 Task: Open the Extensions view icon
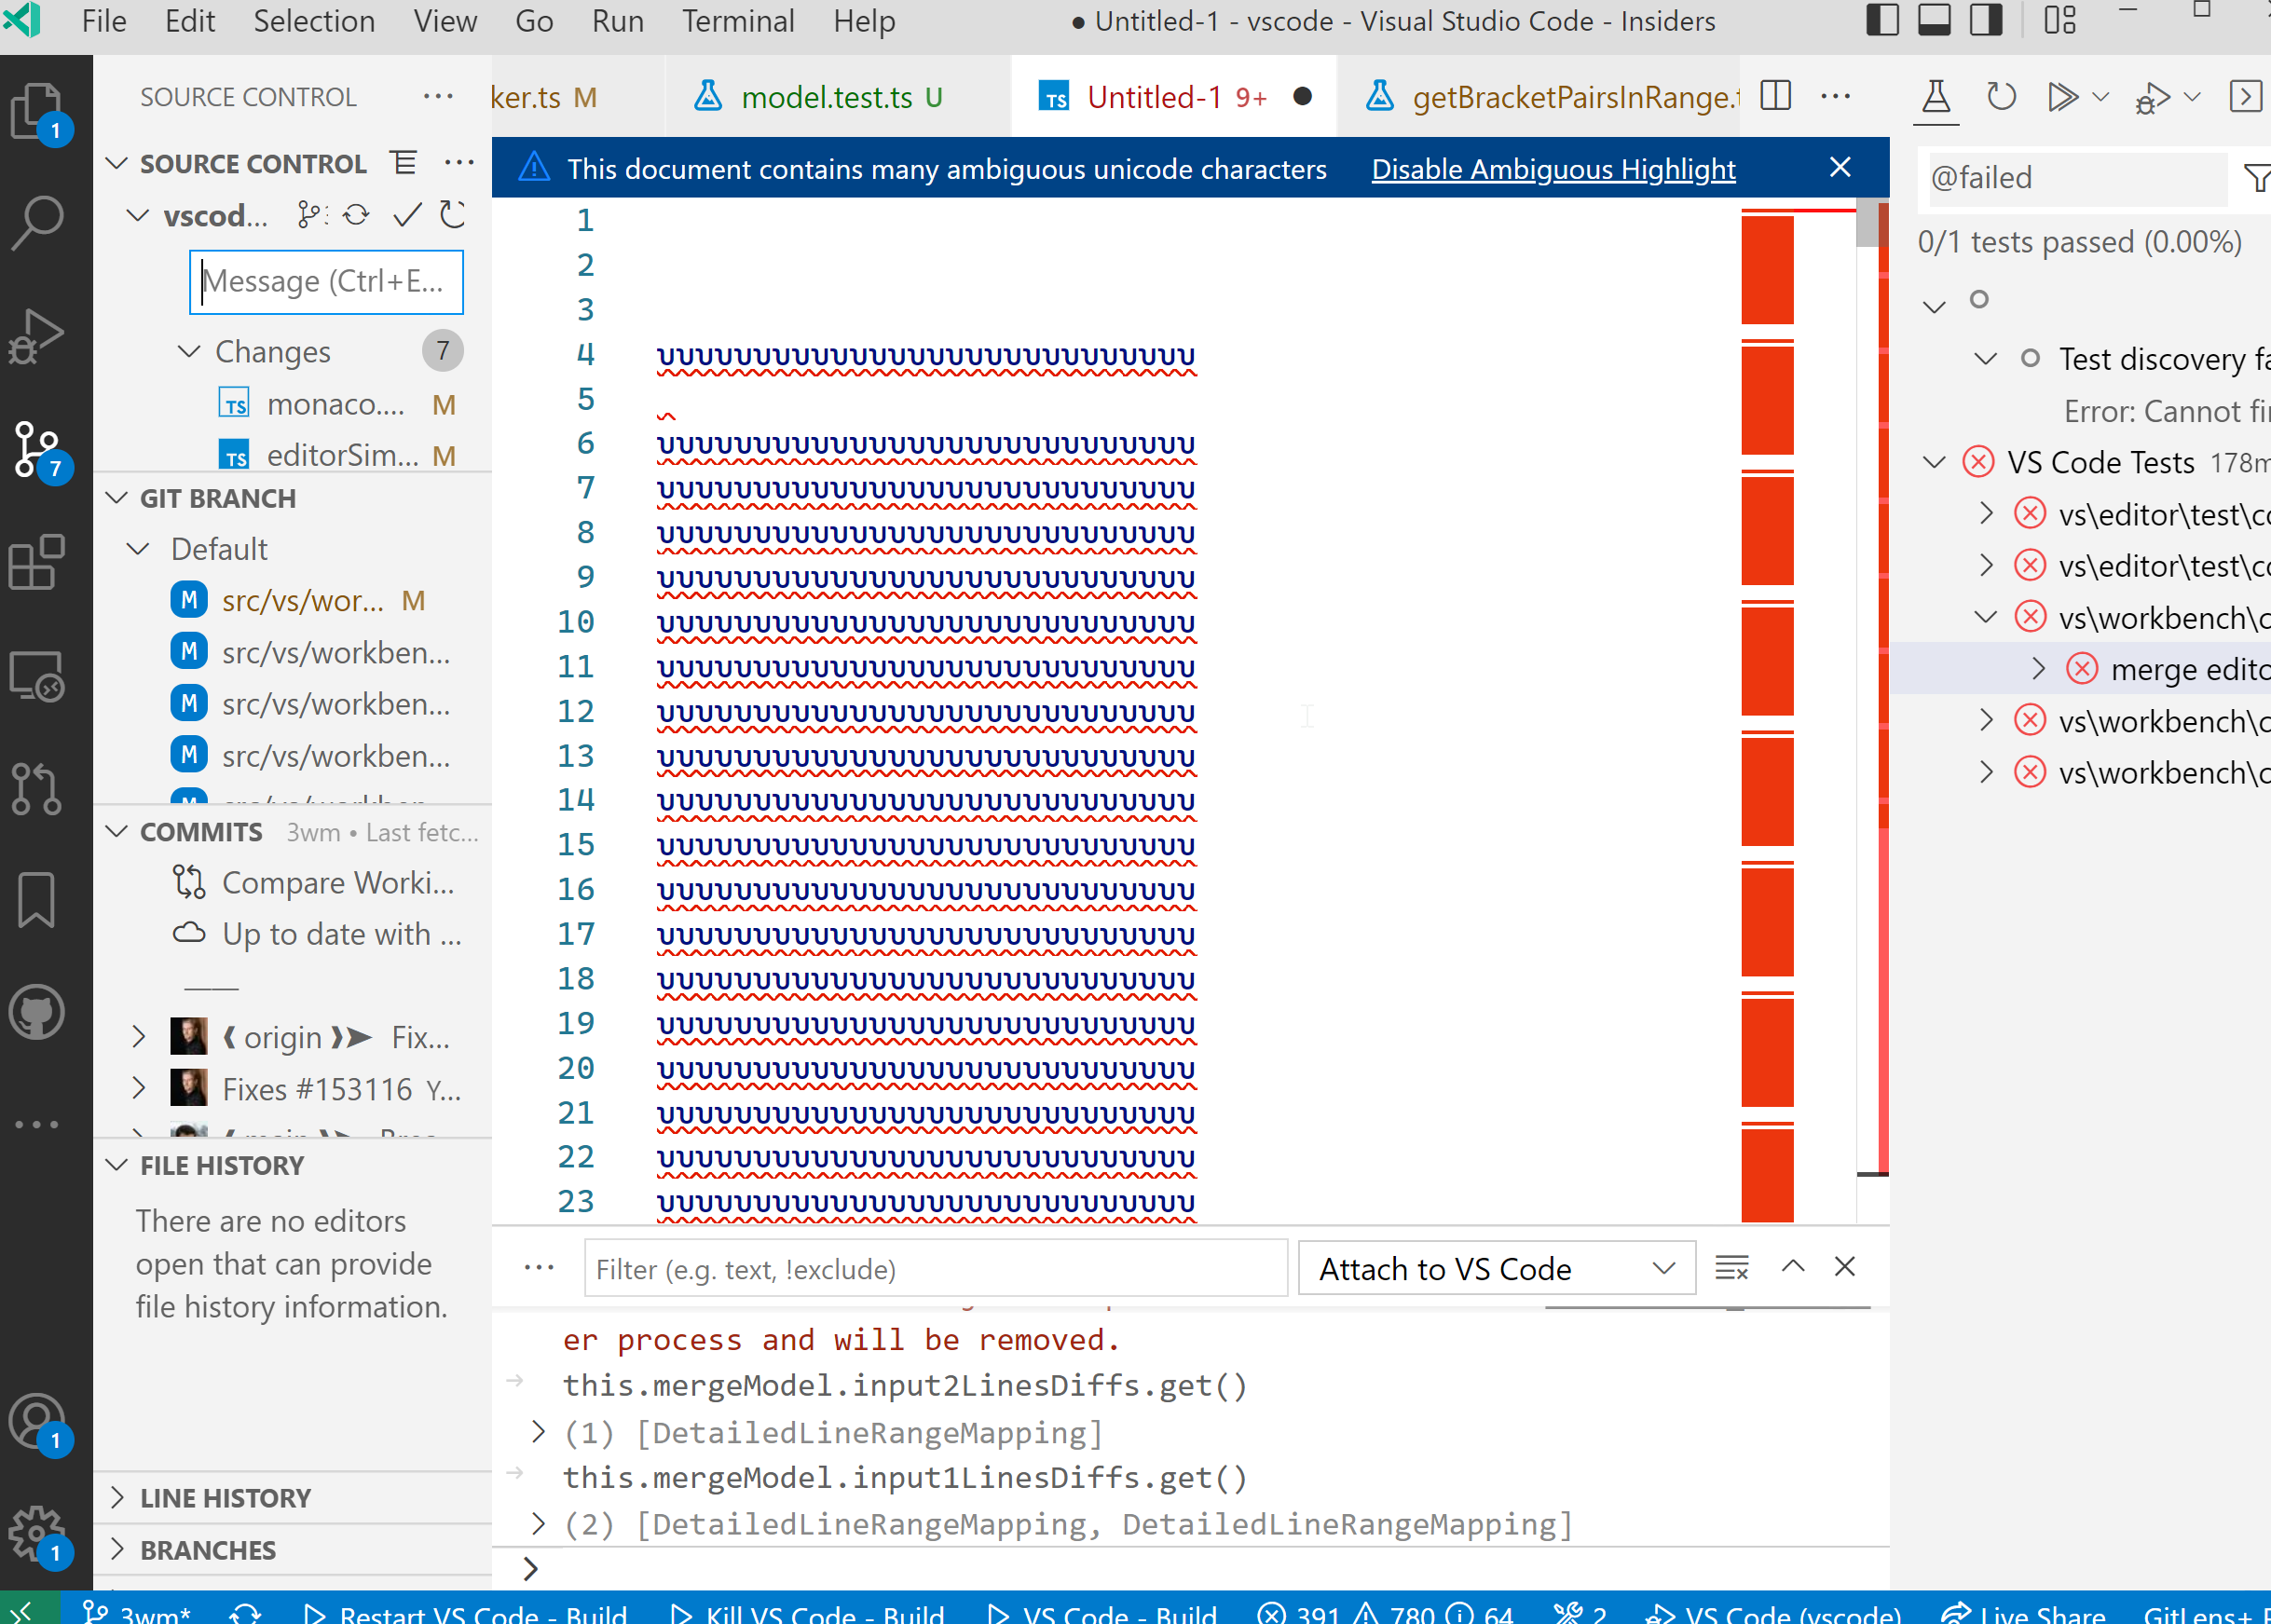click(38, 562)
